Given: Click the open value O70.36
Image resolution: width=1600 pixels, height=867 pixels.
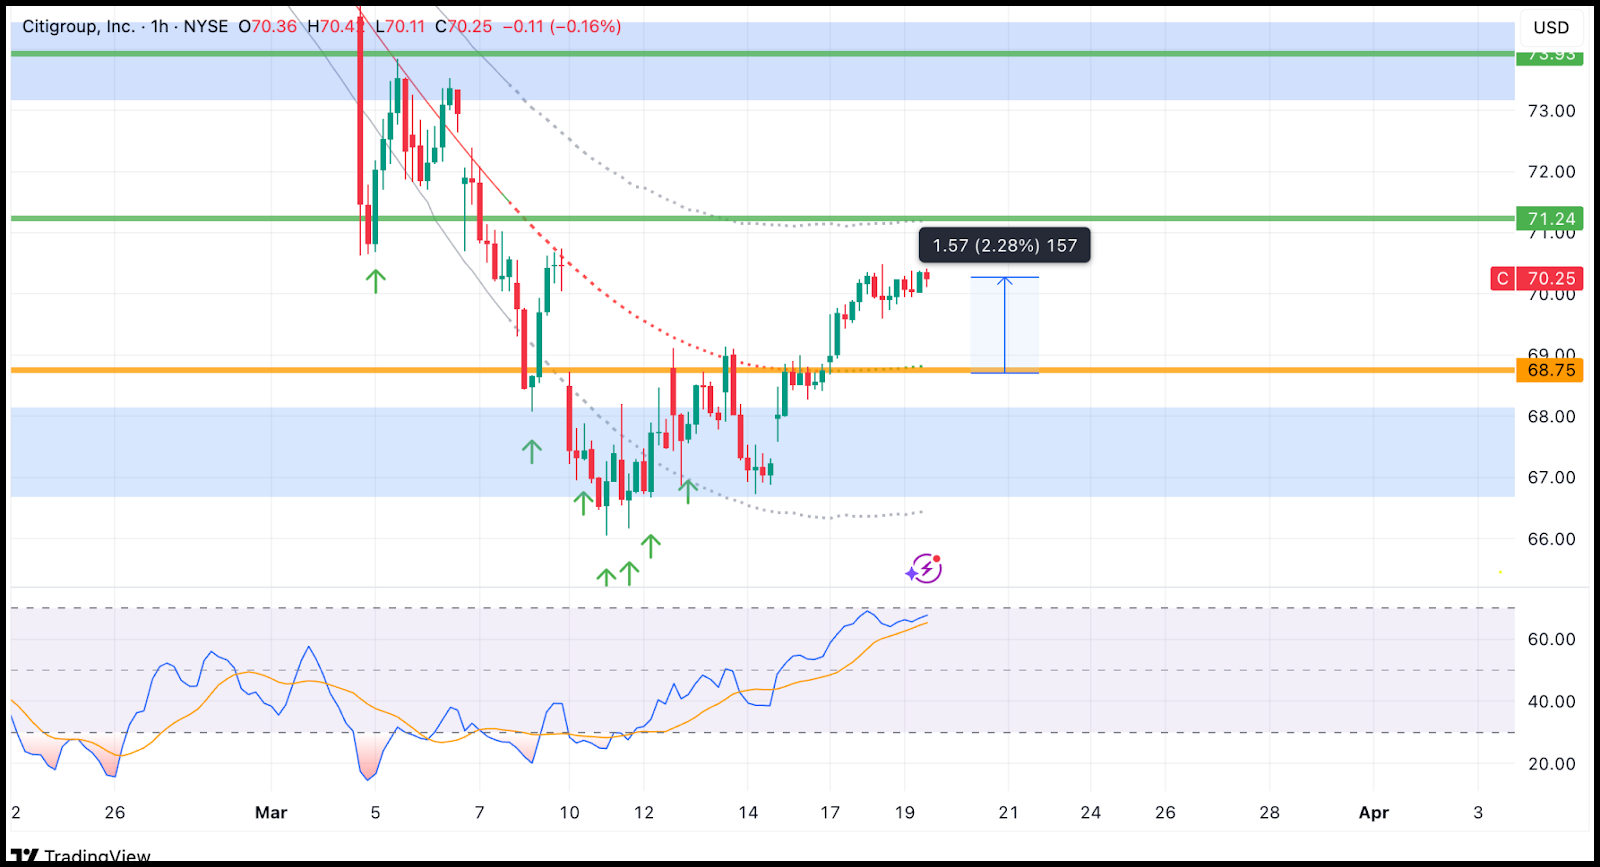Looking at the screenshot, I should pyautogui.click(x=268, y=26).
